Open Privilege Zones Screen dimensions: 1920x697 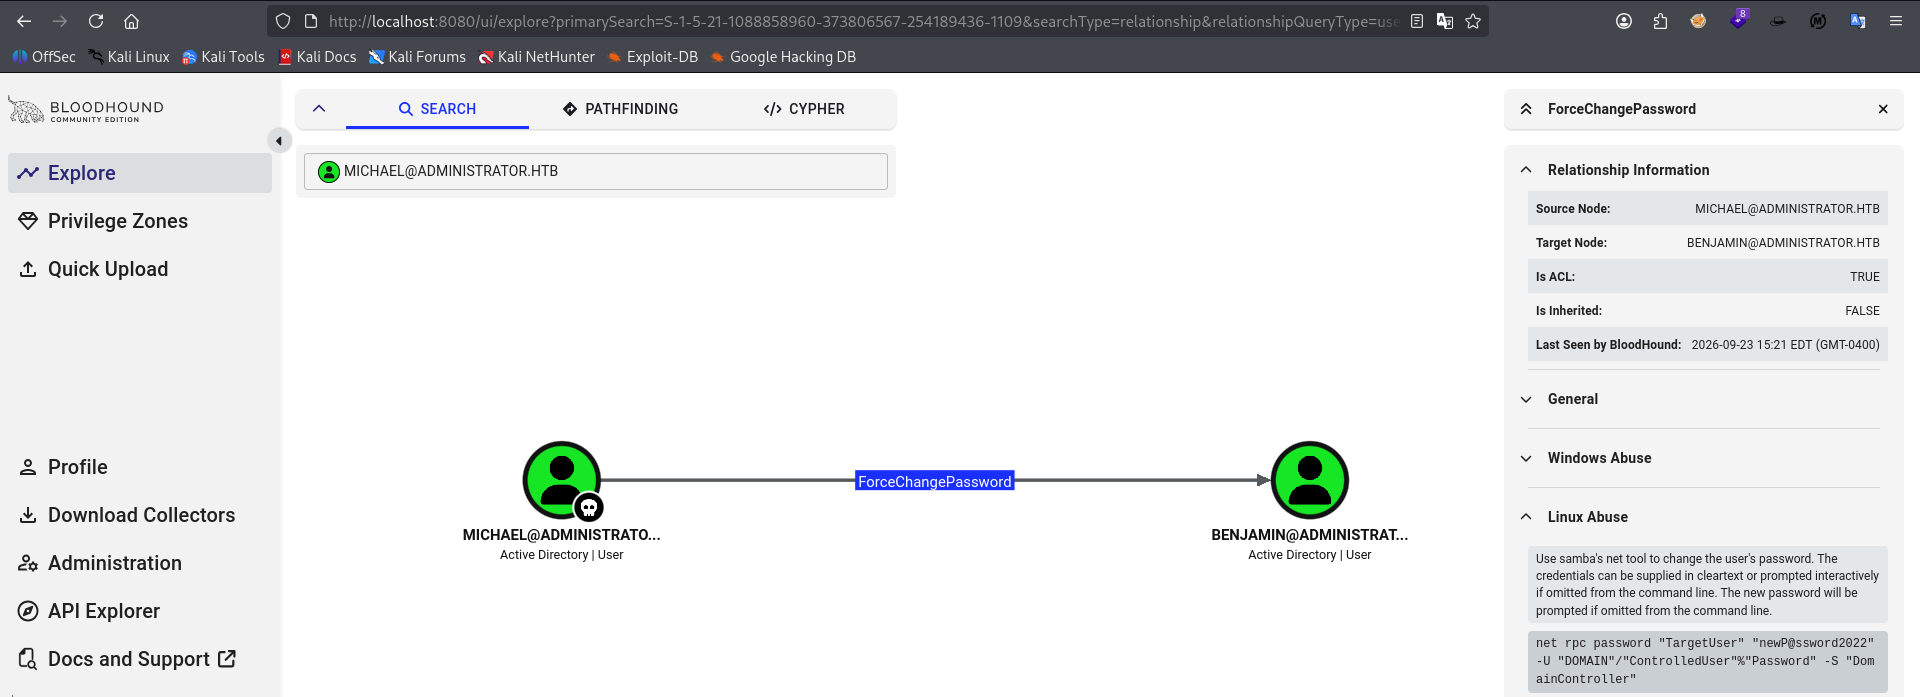(140, 221)
